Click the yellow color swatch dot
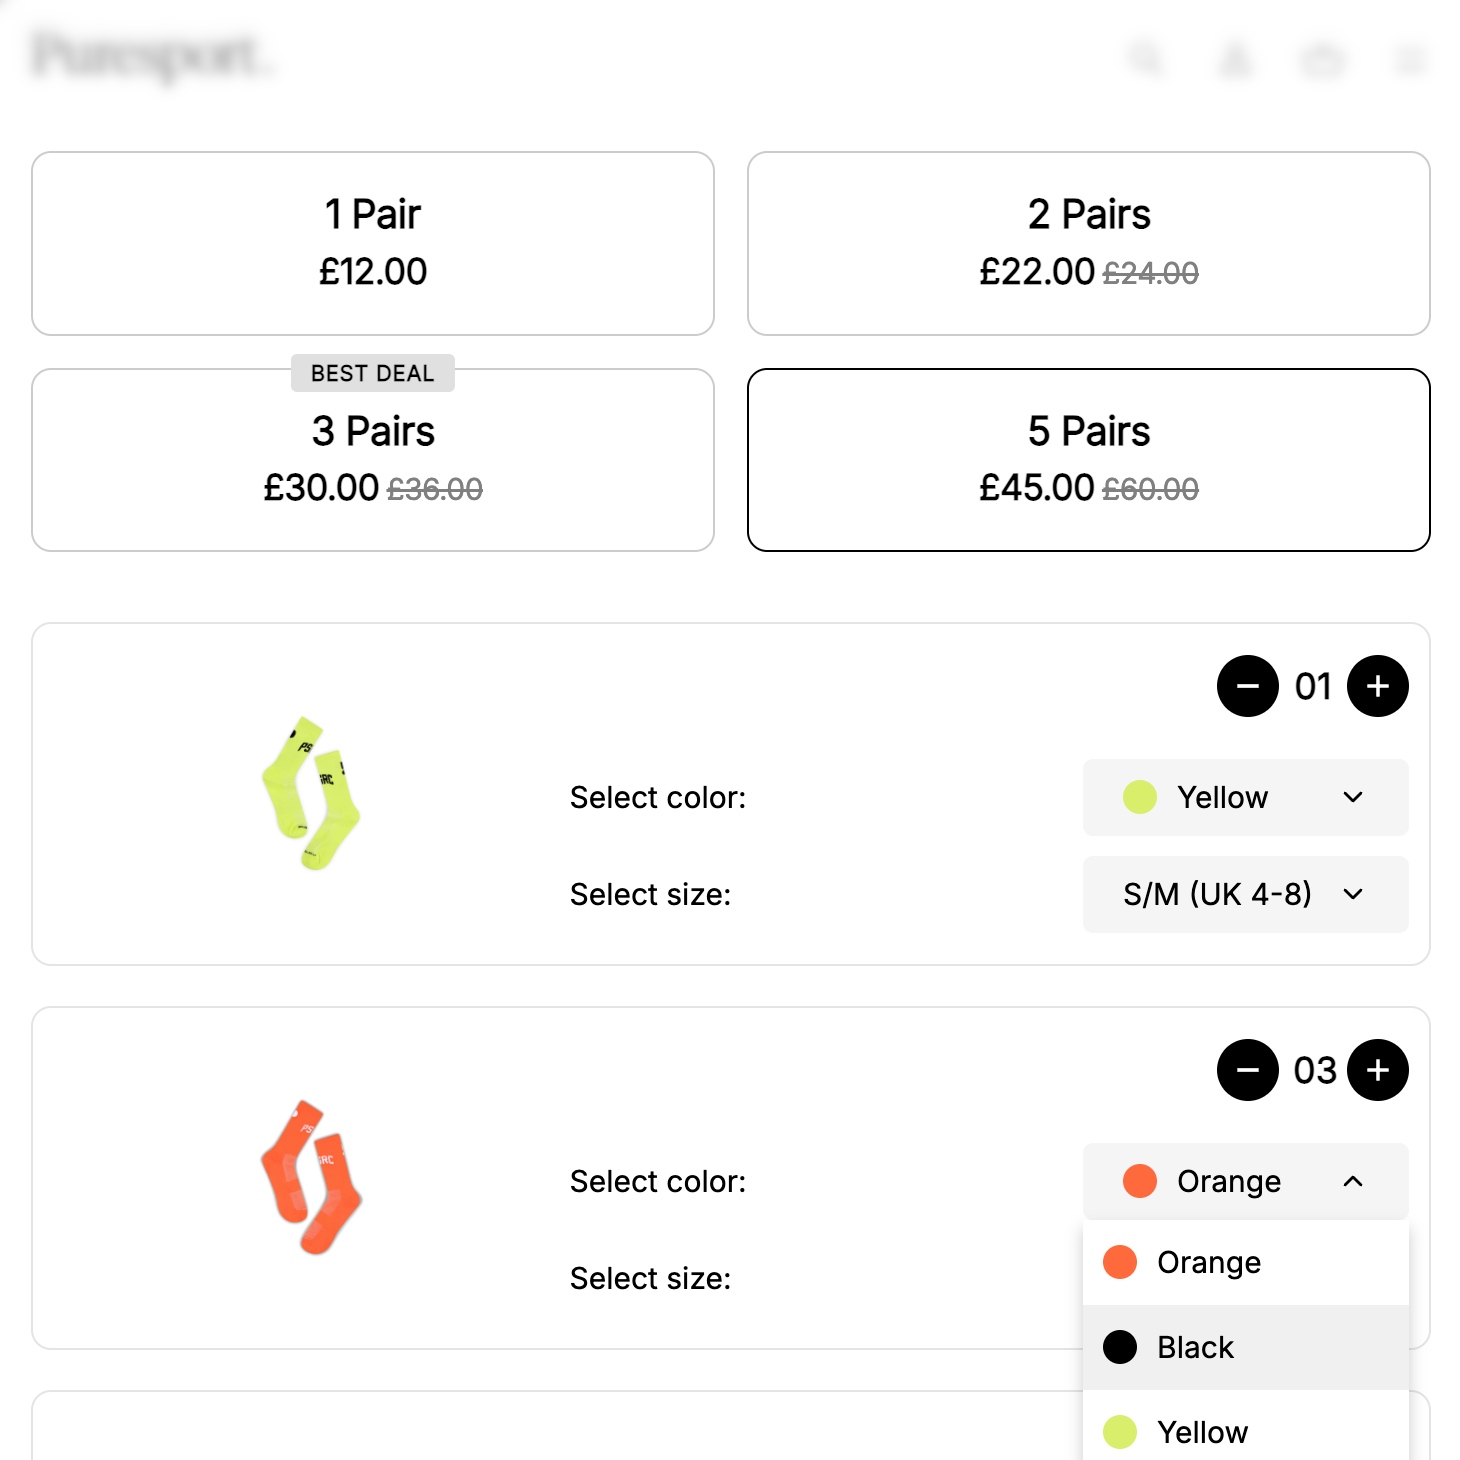Screen dimensions: 1460x1460 point(1139,797)
